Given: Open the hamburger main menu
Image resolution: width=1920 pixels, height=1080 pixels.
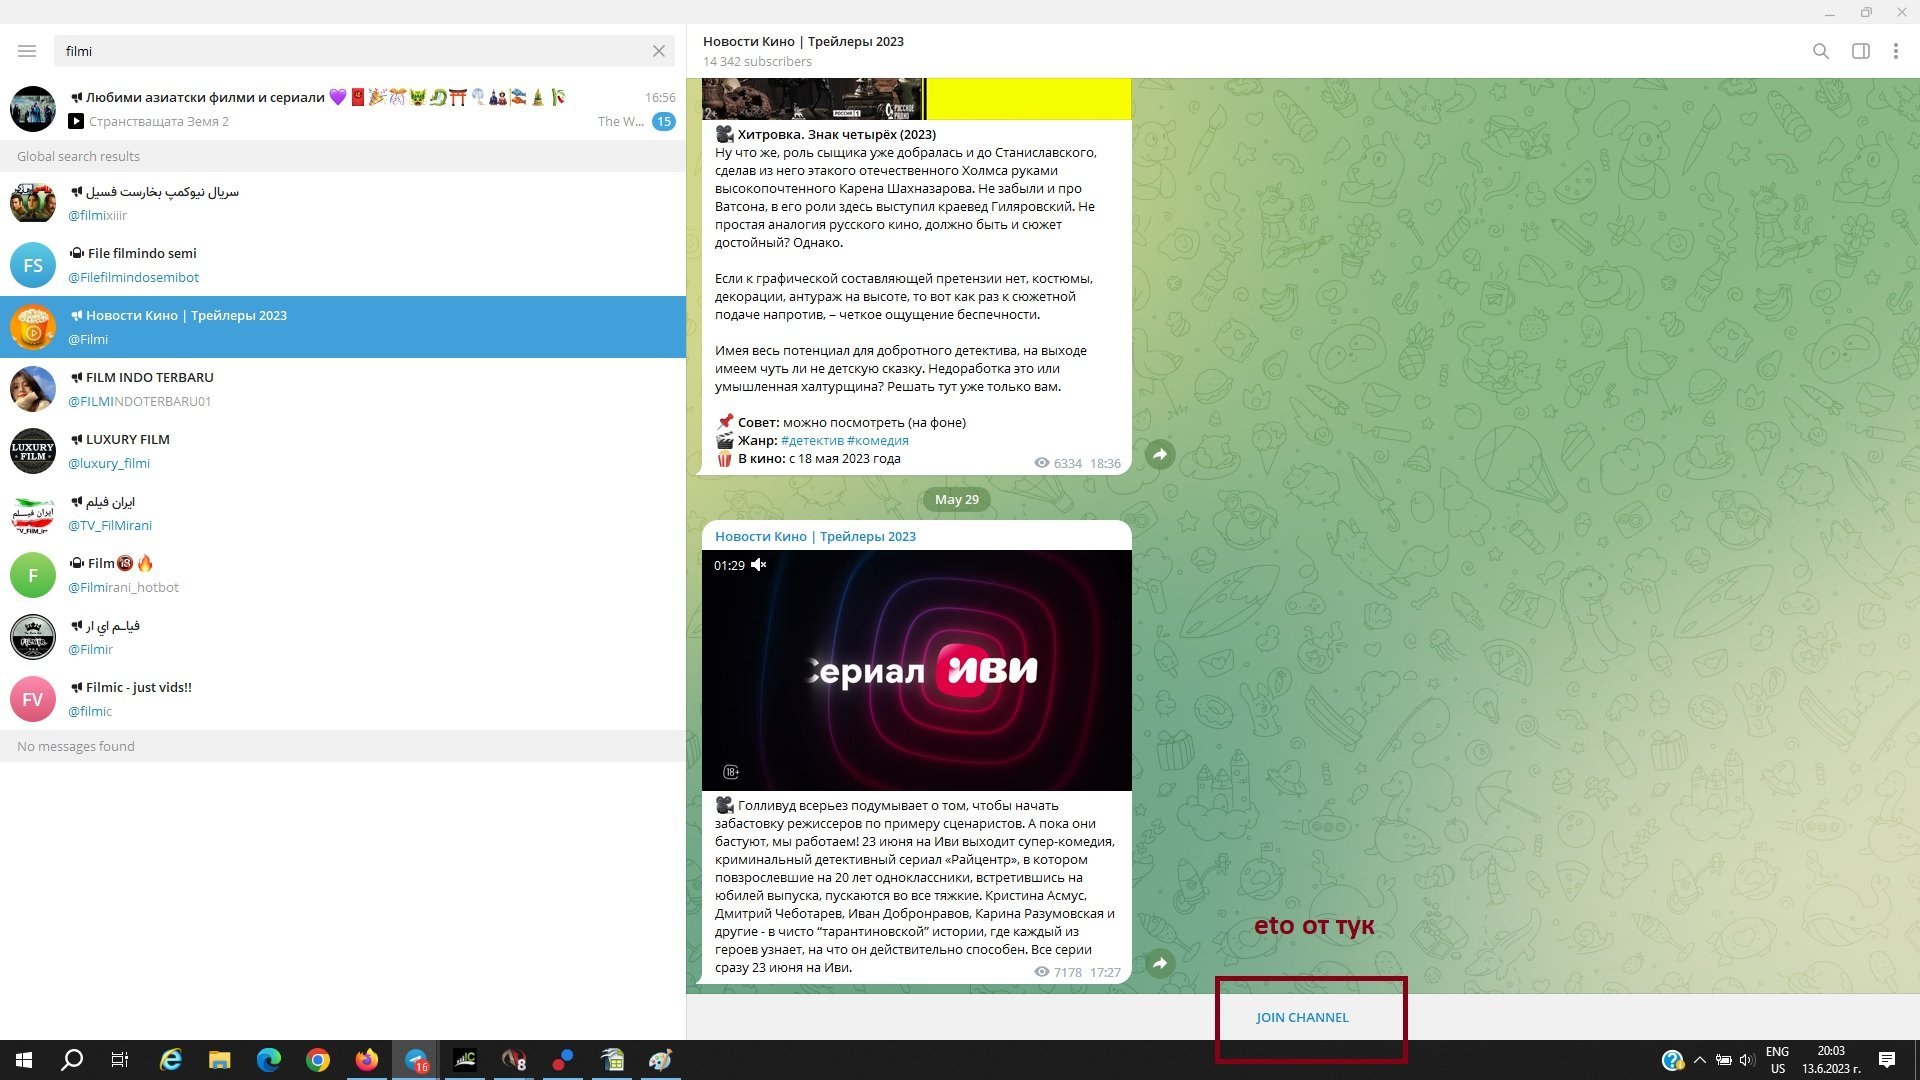Looking at the screenshot, I should point(27,51).
